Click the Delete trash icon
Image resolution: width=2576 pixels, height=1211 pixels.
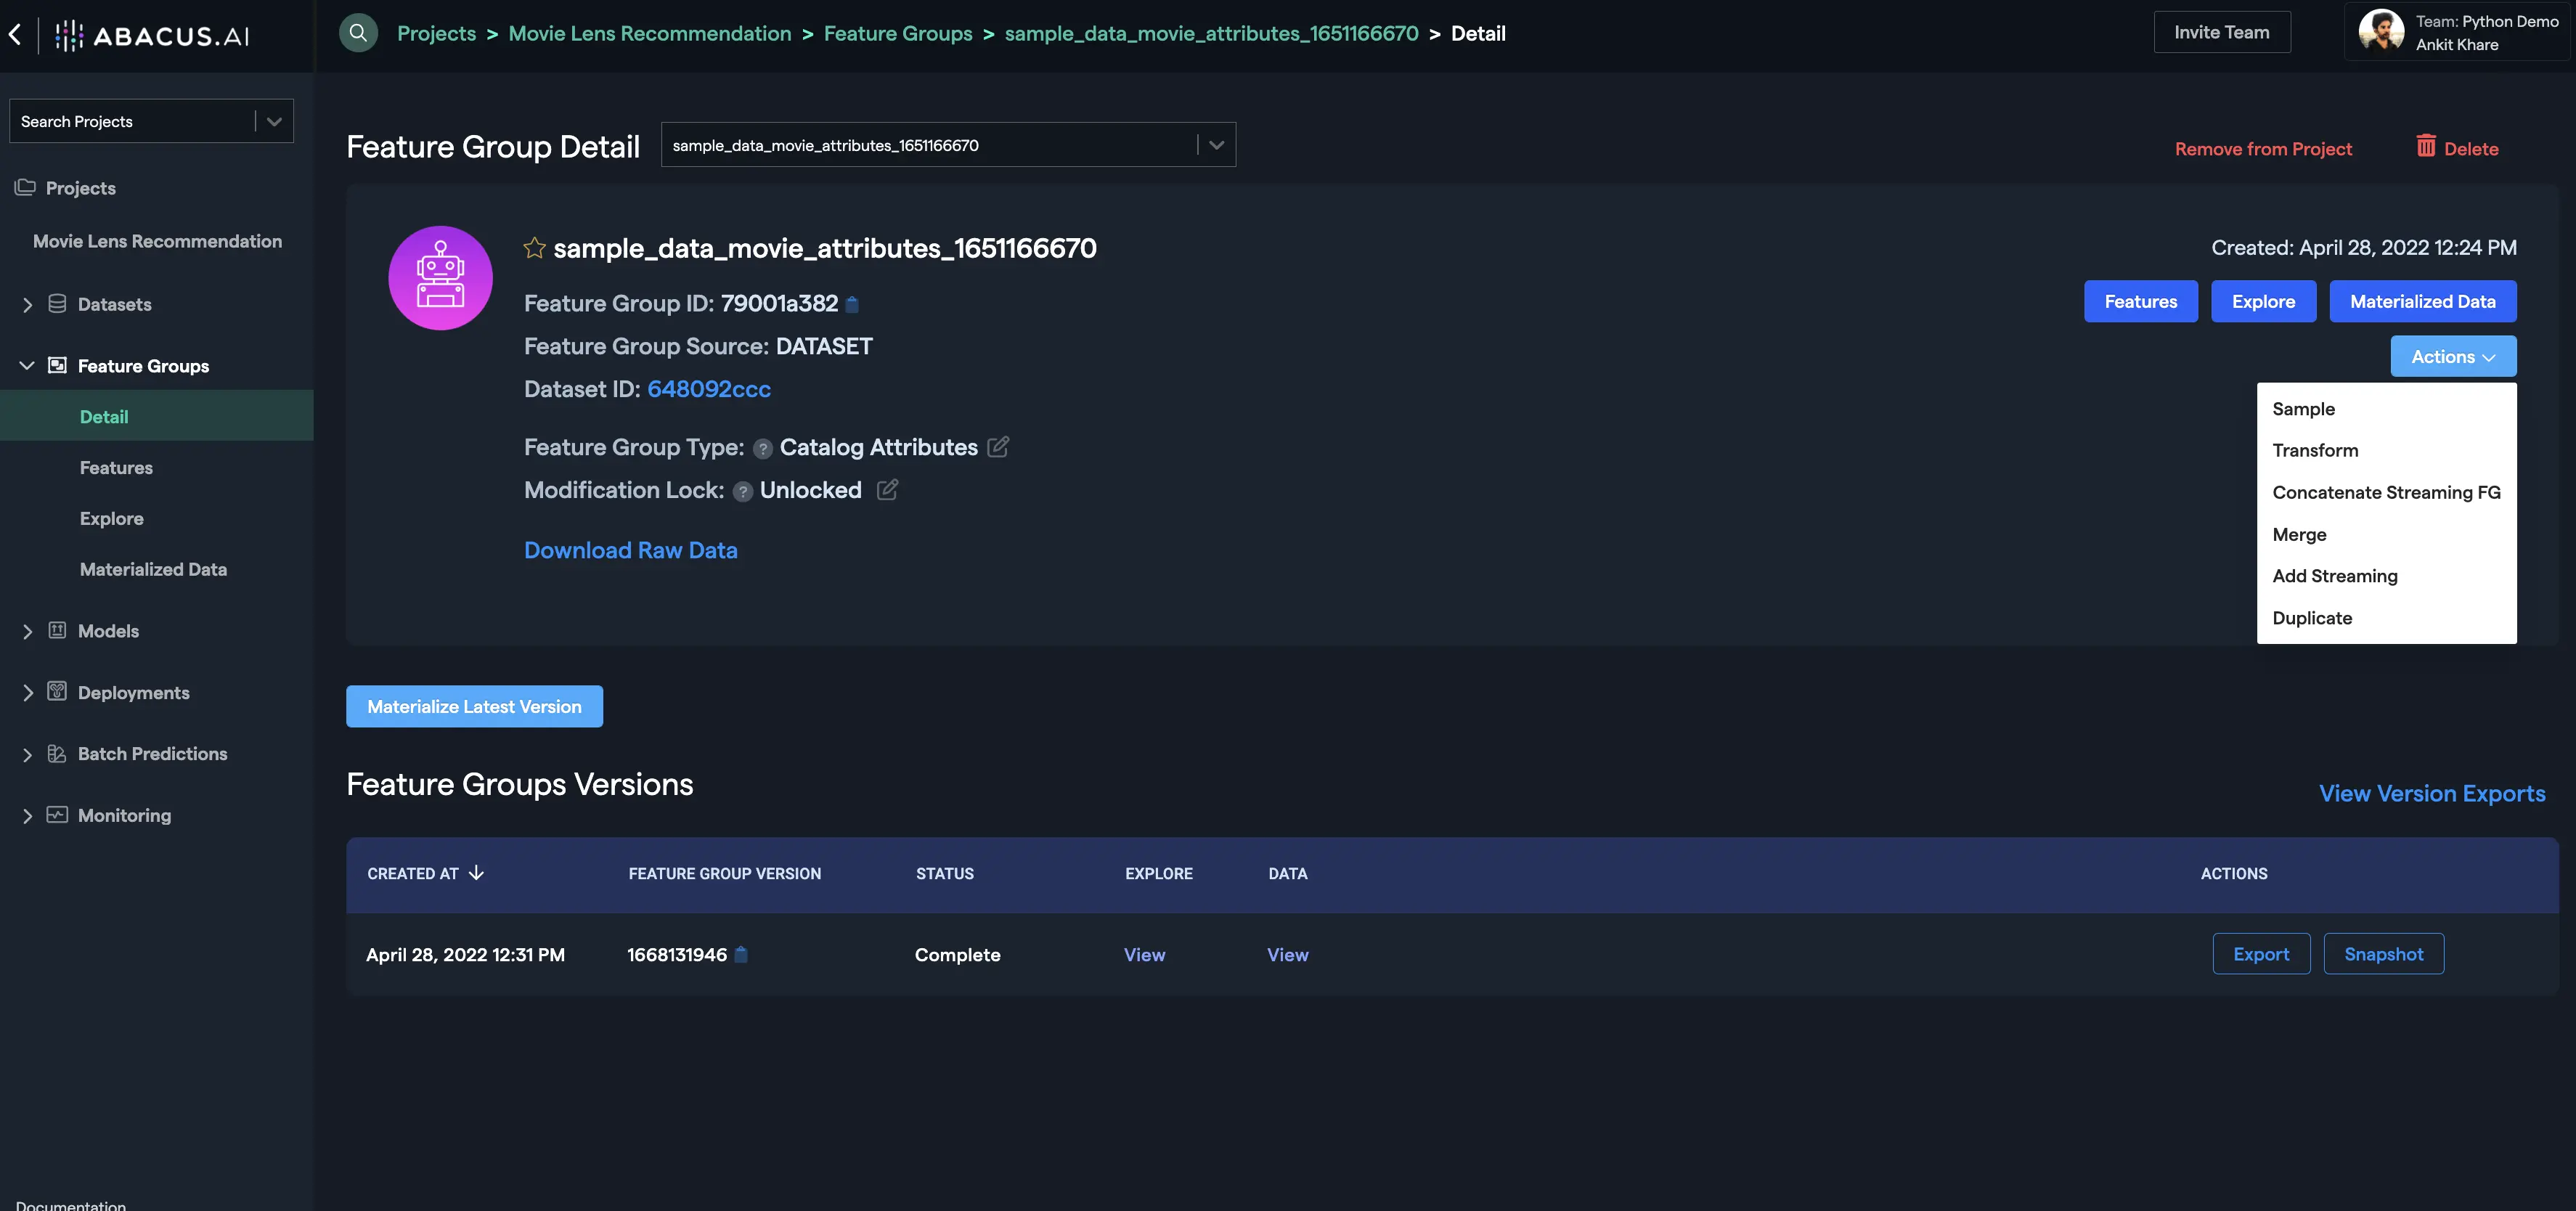pyautogui.click(x=2426, y=146)
